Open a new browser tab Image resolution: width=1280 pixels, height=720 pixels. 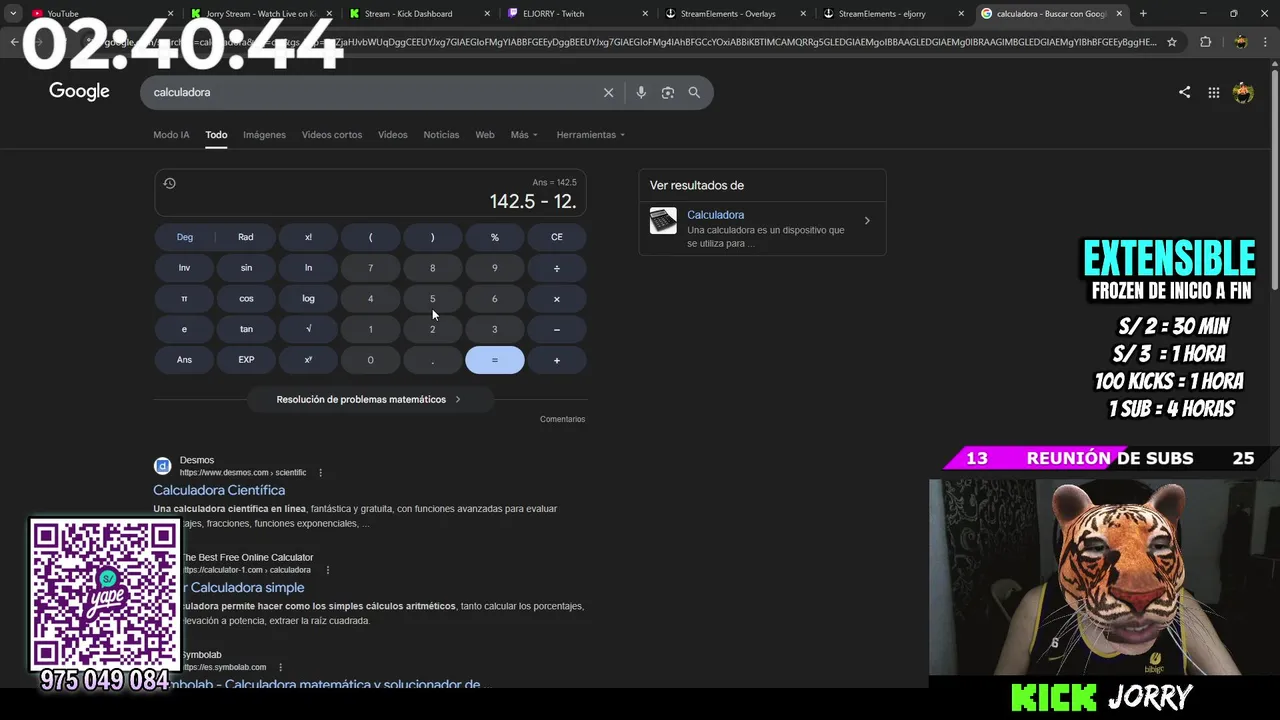(1143, 14)
